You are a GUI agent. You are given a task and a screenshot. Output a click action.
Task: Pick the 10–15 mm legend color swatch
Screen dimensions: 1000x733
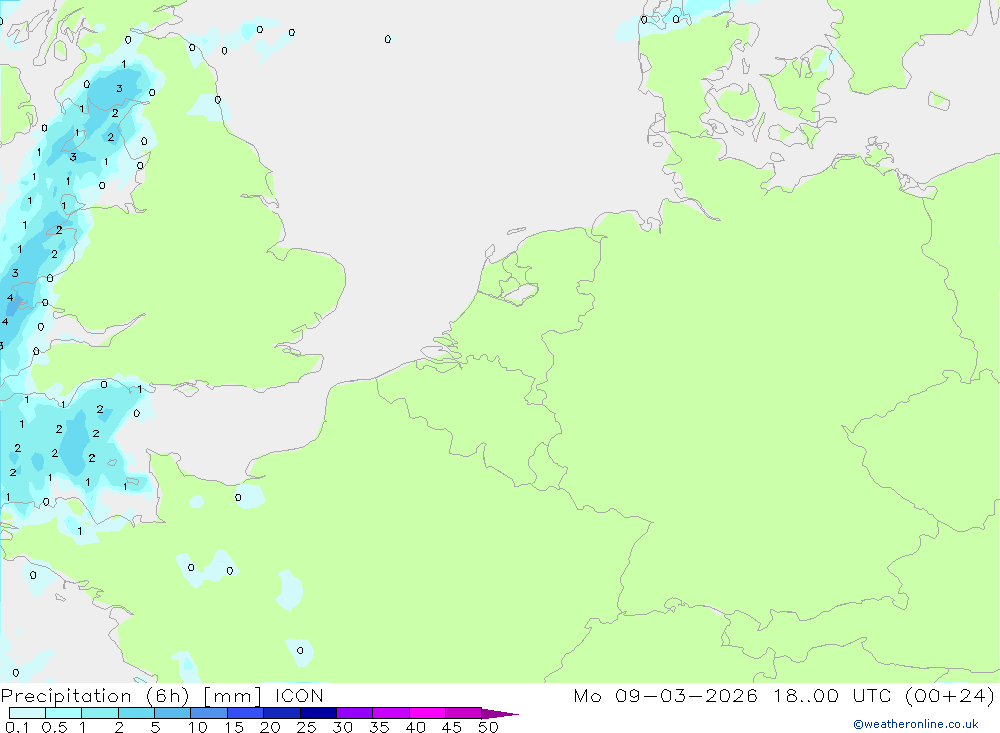(x=209, y=713)
